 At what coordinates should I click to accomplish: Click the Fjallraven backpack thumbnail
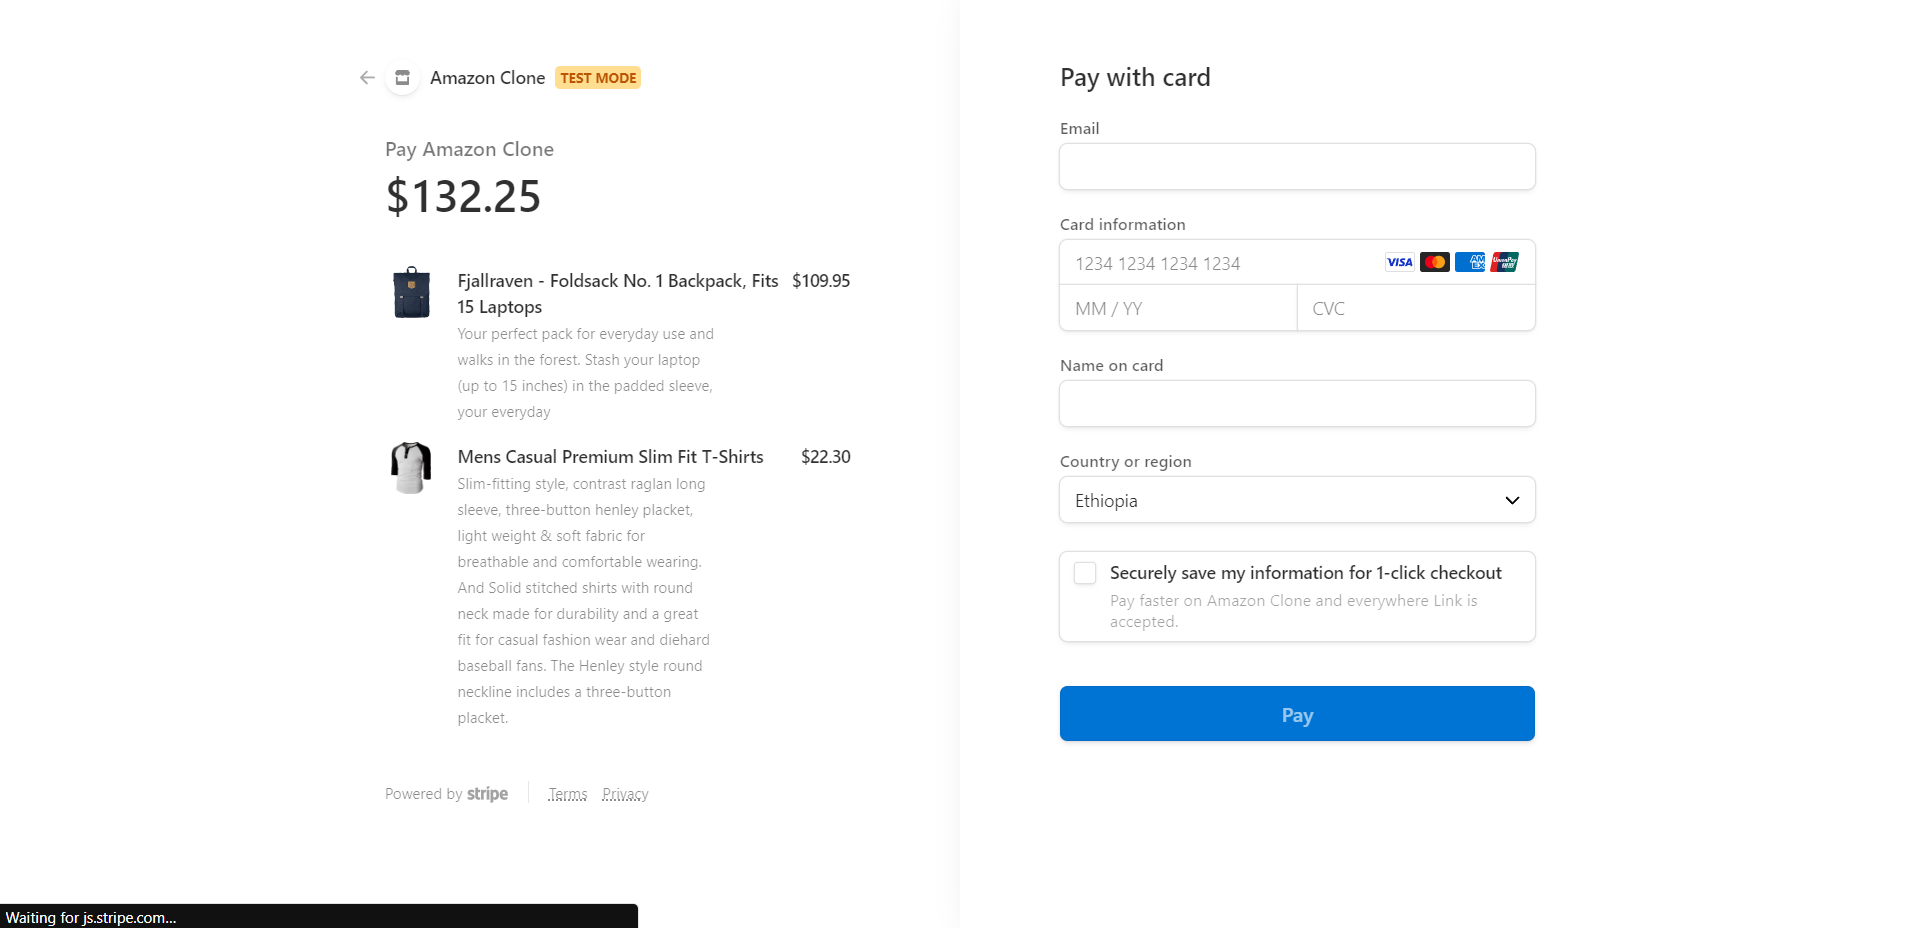[411, 293]
